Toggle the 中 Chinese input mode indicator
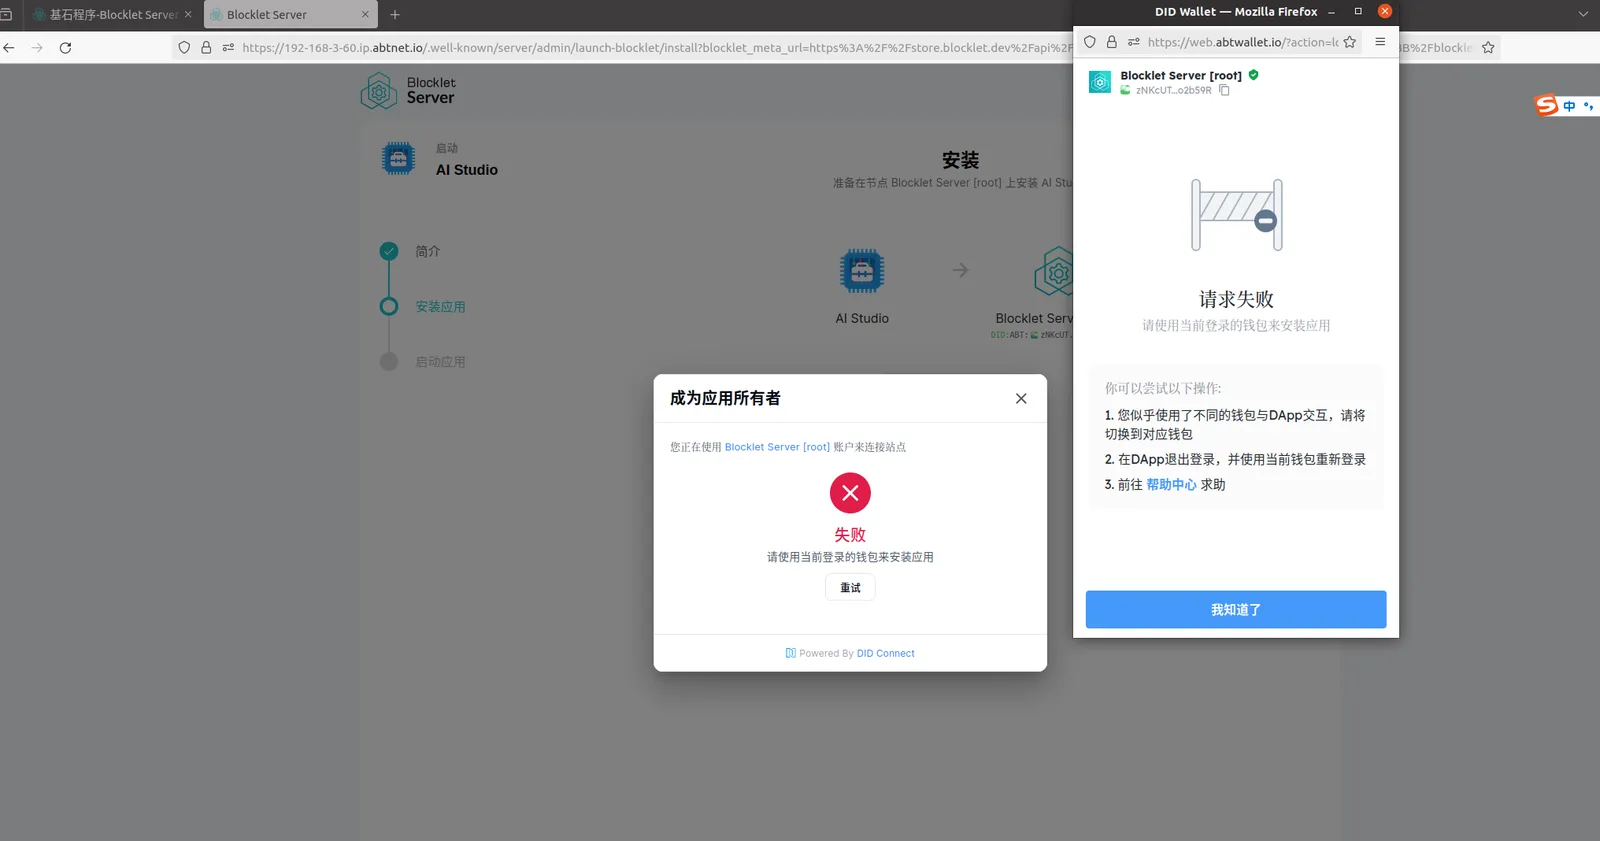1600x841 pixels. pyautogui.click(x=1569, y=106)
